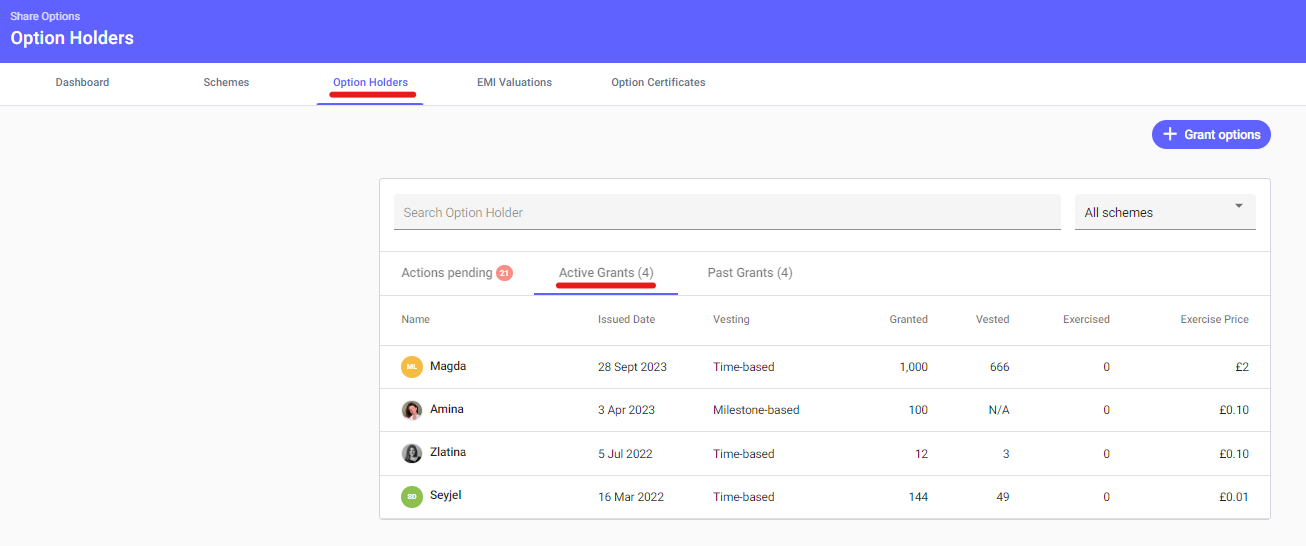Click the red 21 pending actions badge

click(x=504, y=273)
